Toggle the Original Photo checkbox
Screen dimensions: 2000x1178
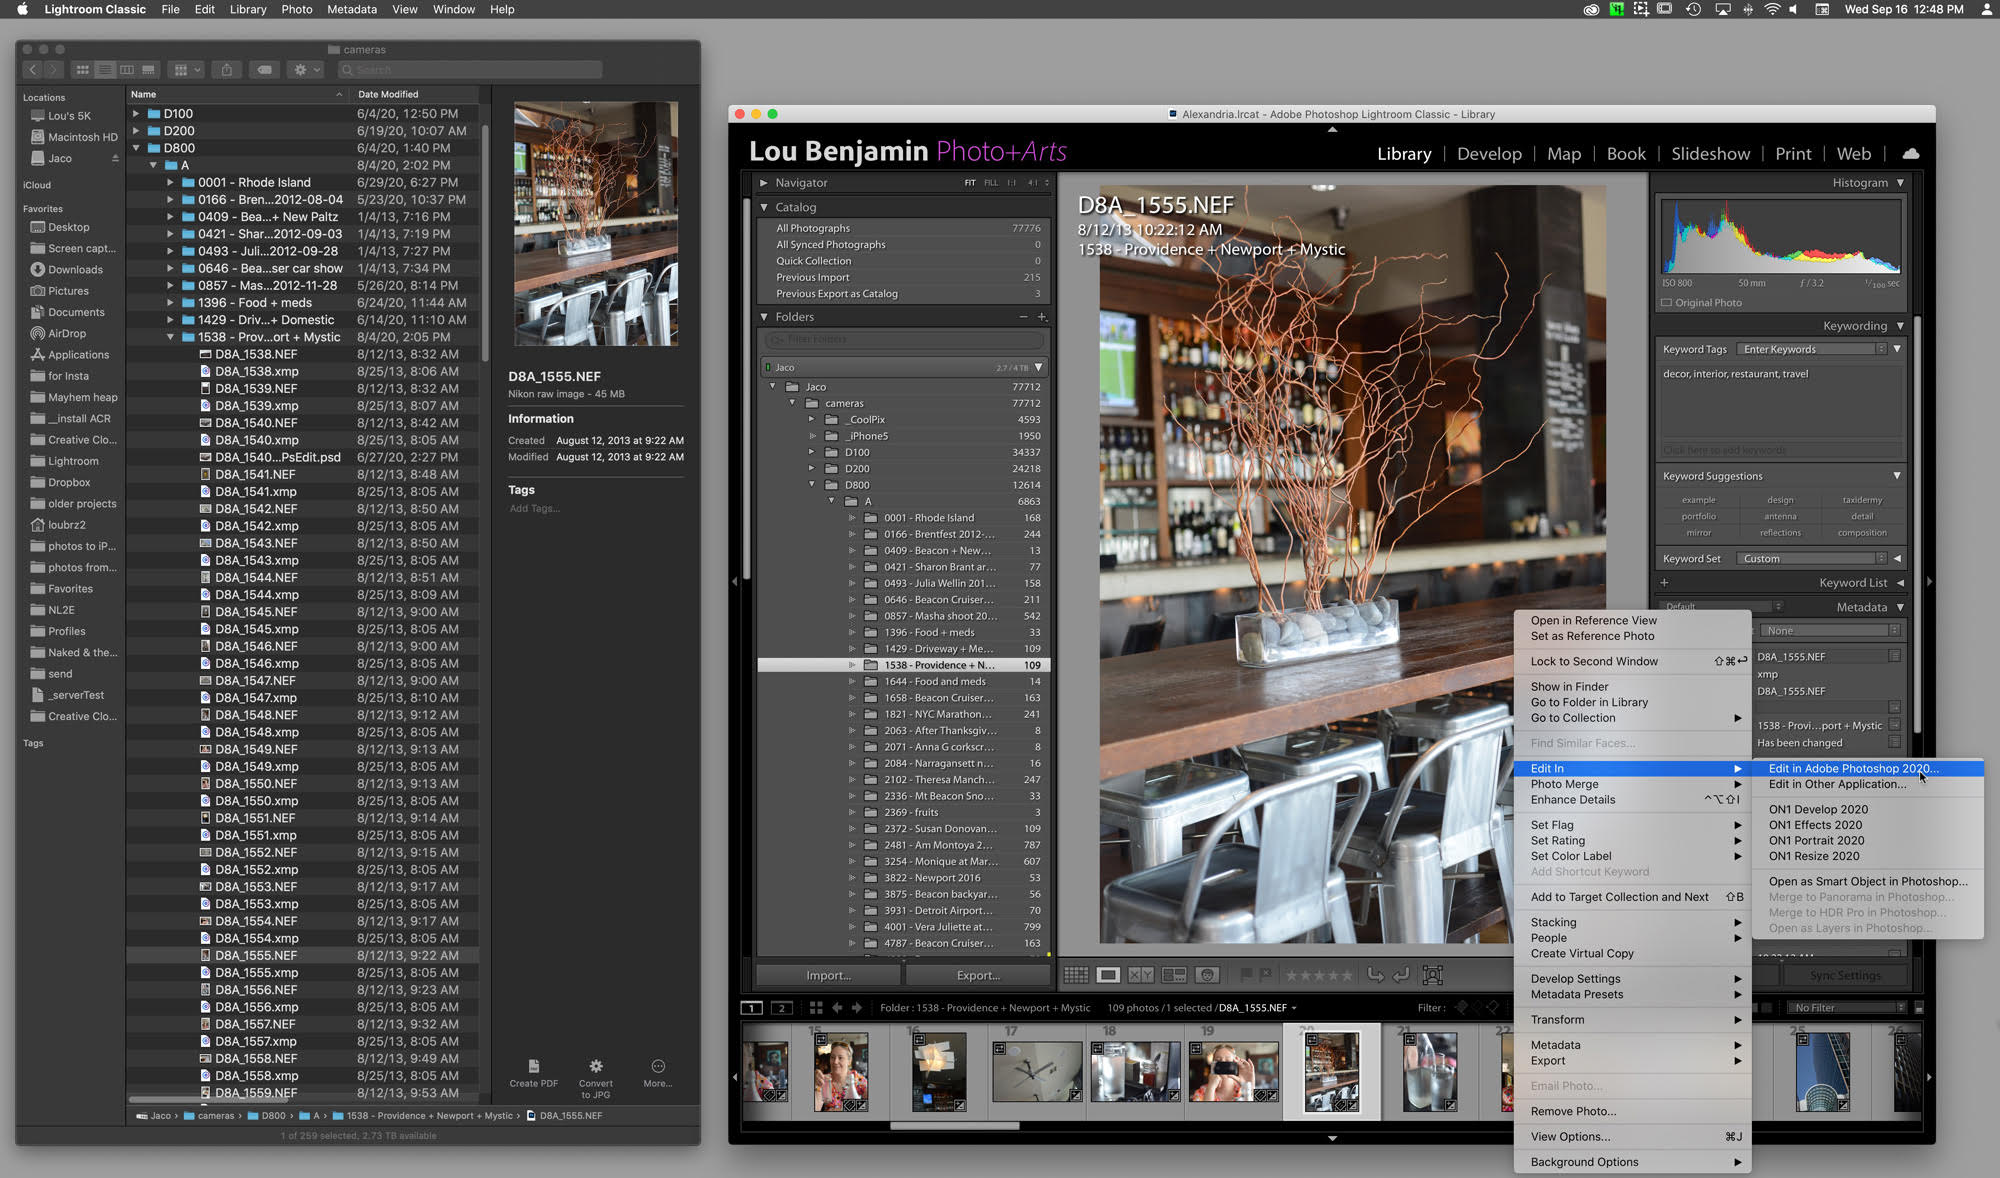point(1667,303)
